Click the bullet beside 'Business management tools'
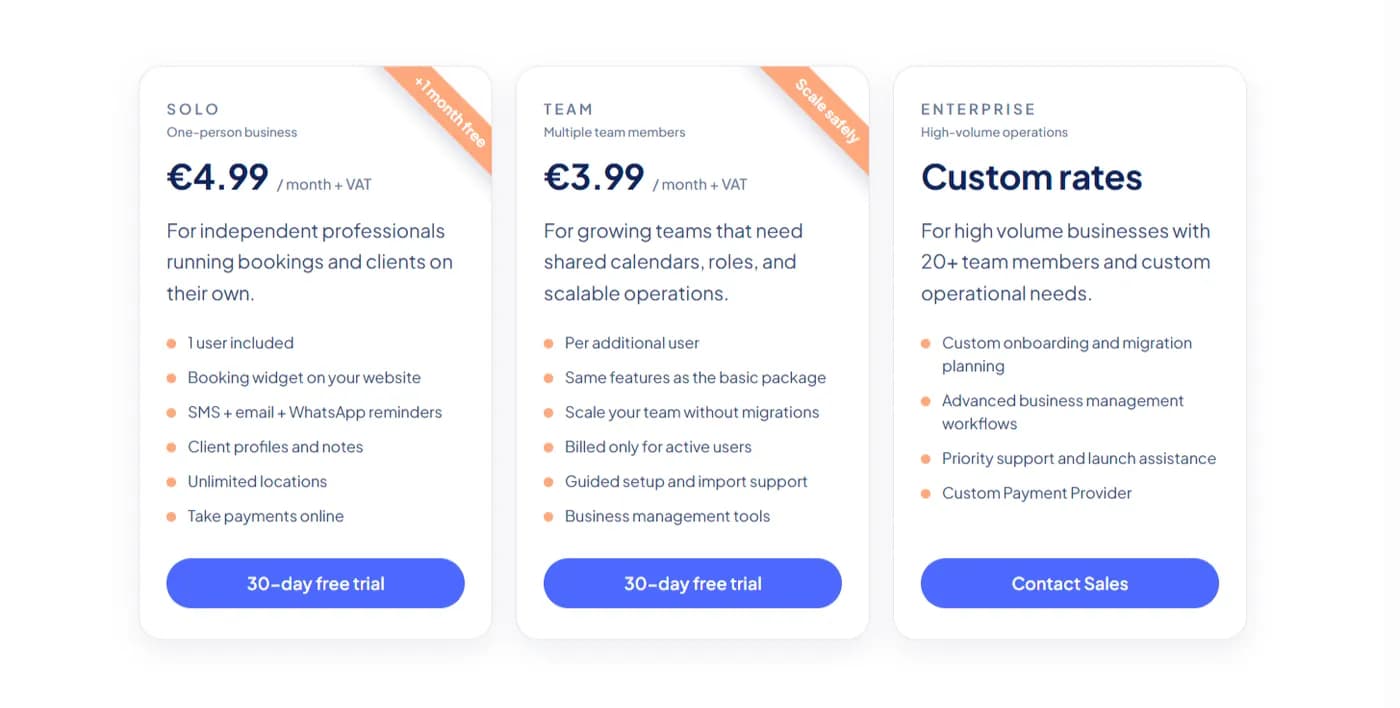Image resolution: width=1400 pixels, height=708 pixels. point(547,517)
